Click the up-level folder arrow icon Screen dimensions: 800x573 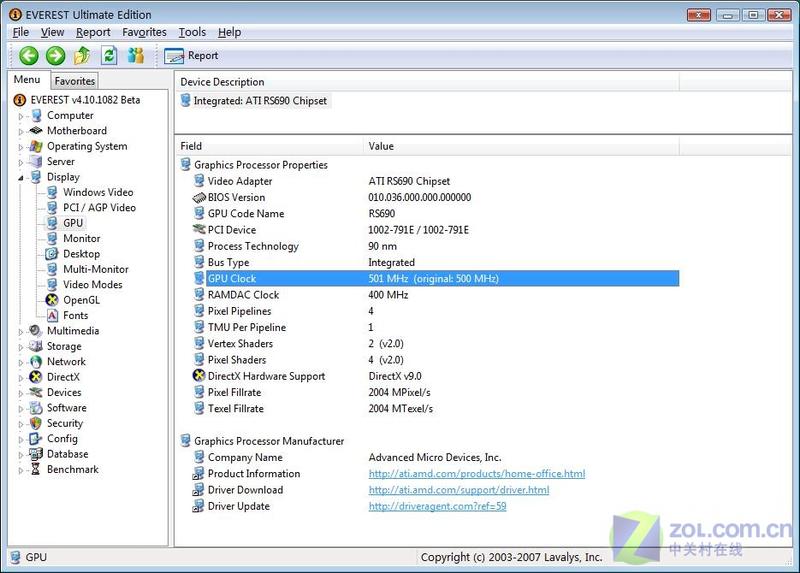click(82, 56)
